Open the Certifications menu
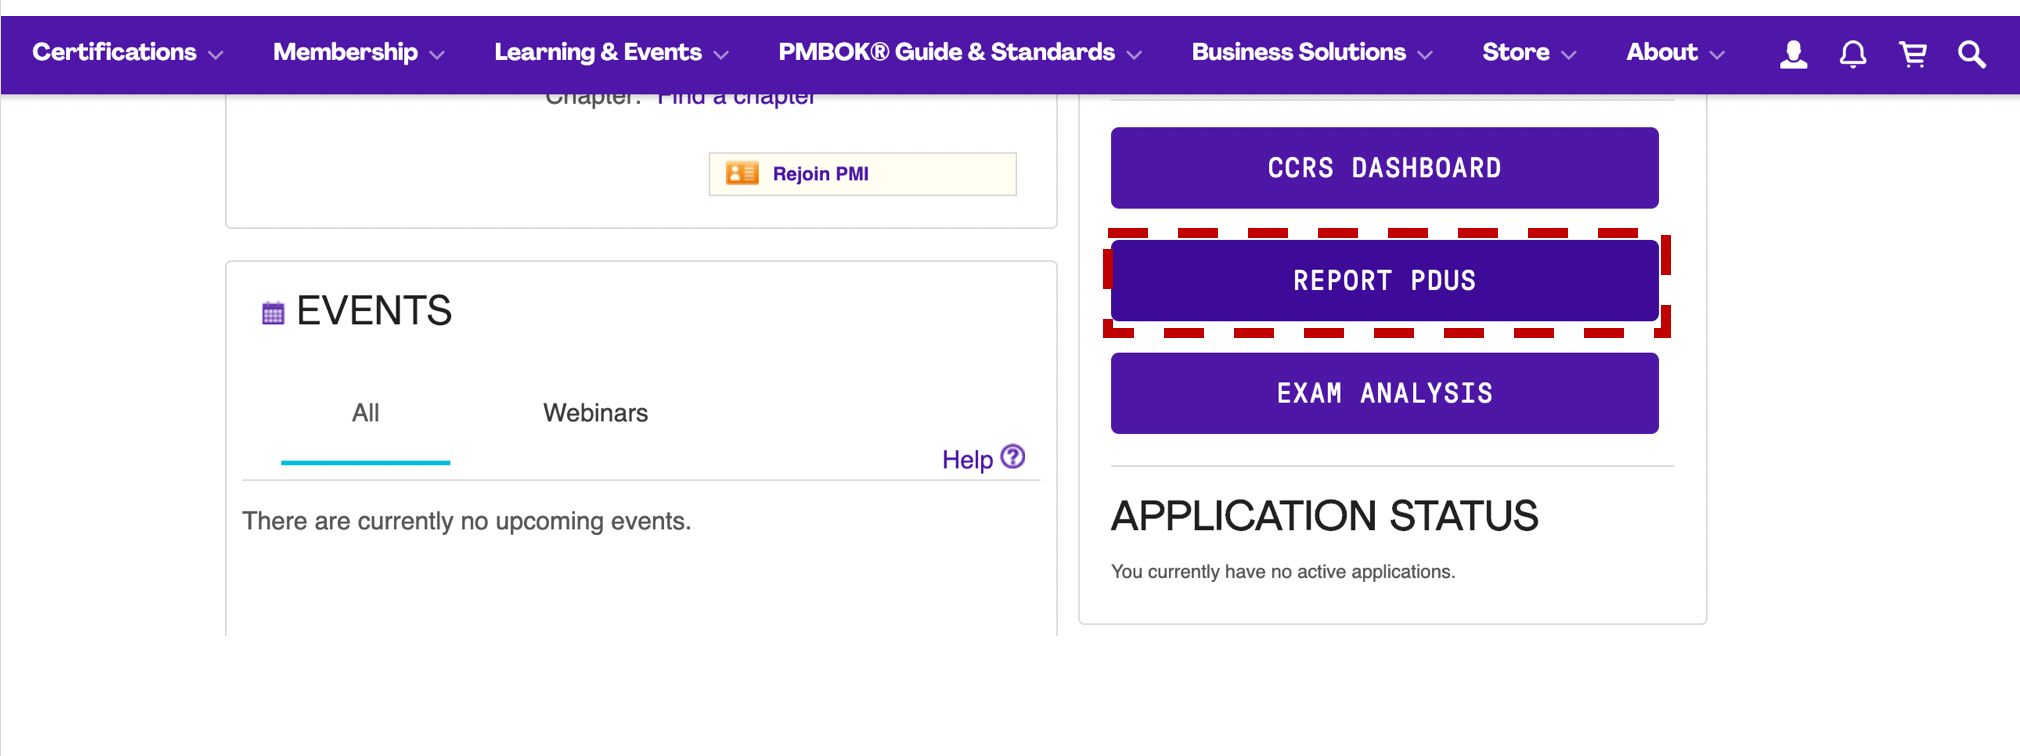This screenshot has height=756, width=2020. [x=114, y=52]
